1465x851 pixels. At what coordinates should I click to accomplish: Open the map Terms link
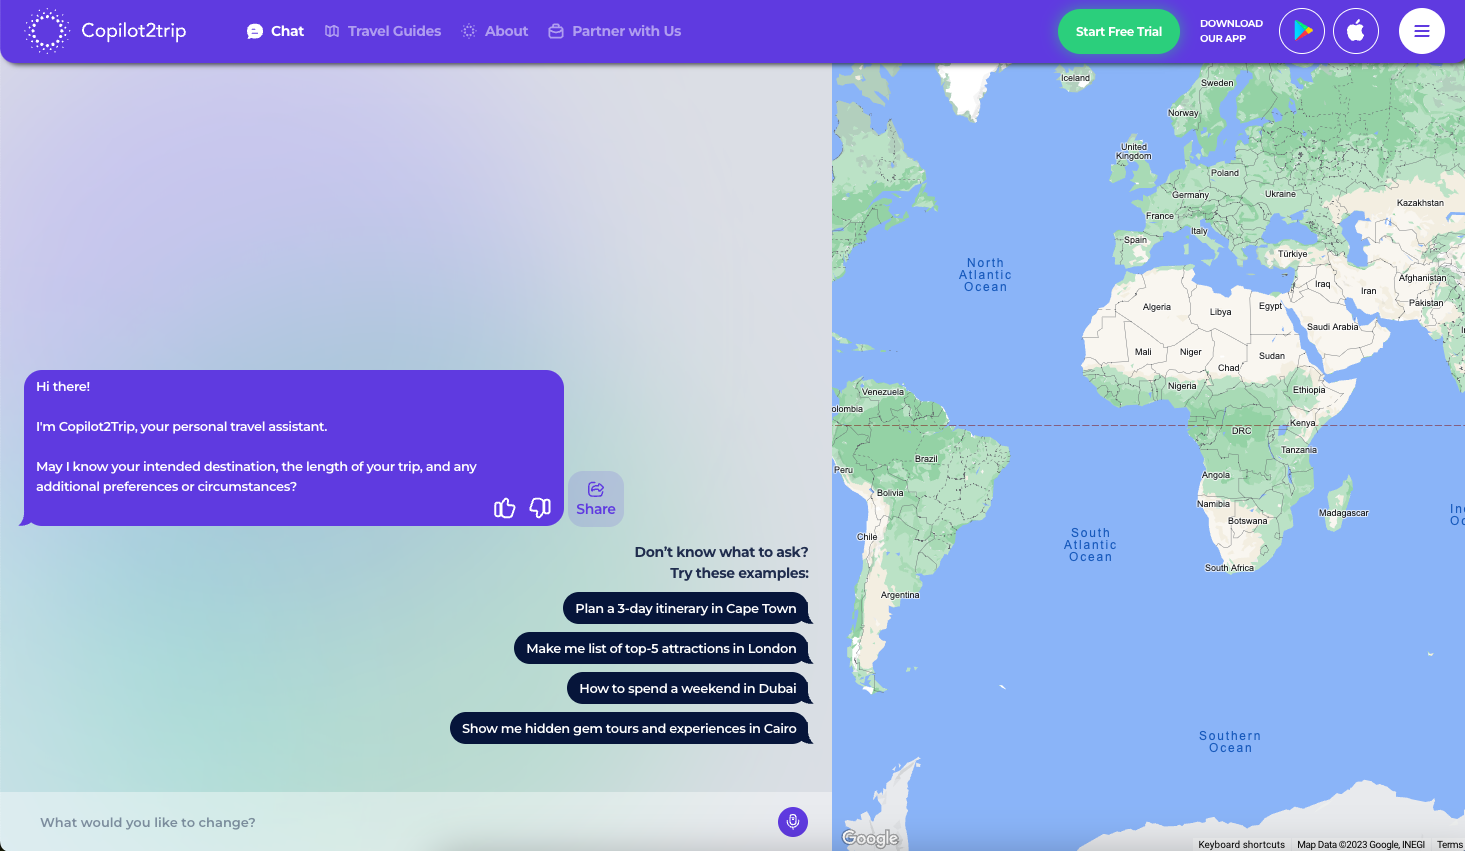pyautogui.click(x=1449, y=845)
